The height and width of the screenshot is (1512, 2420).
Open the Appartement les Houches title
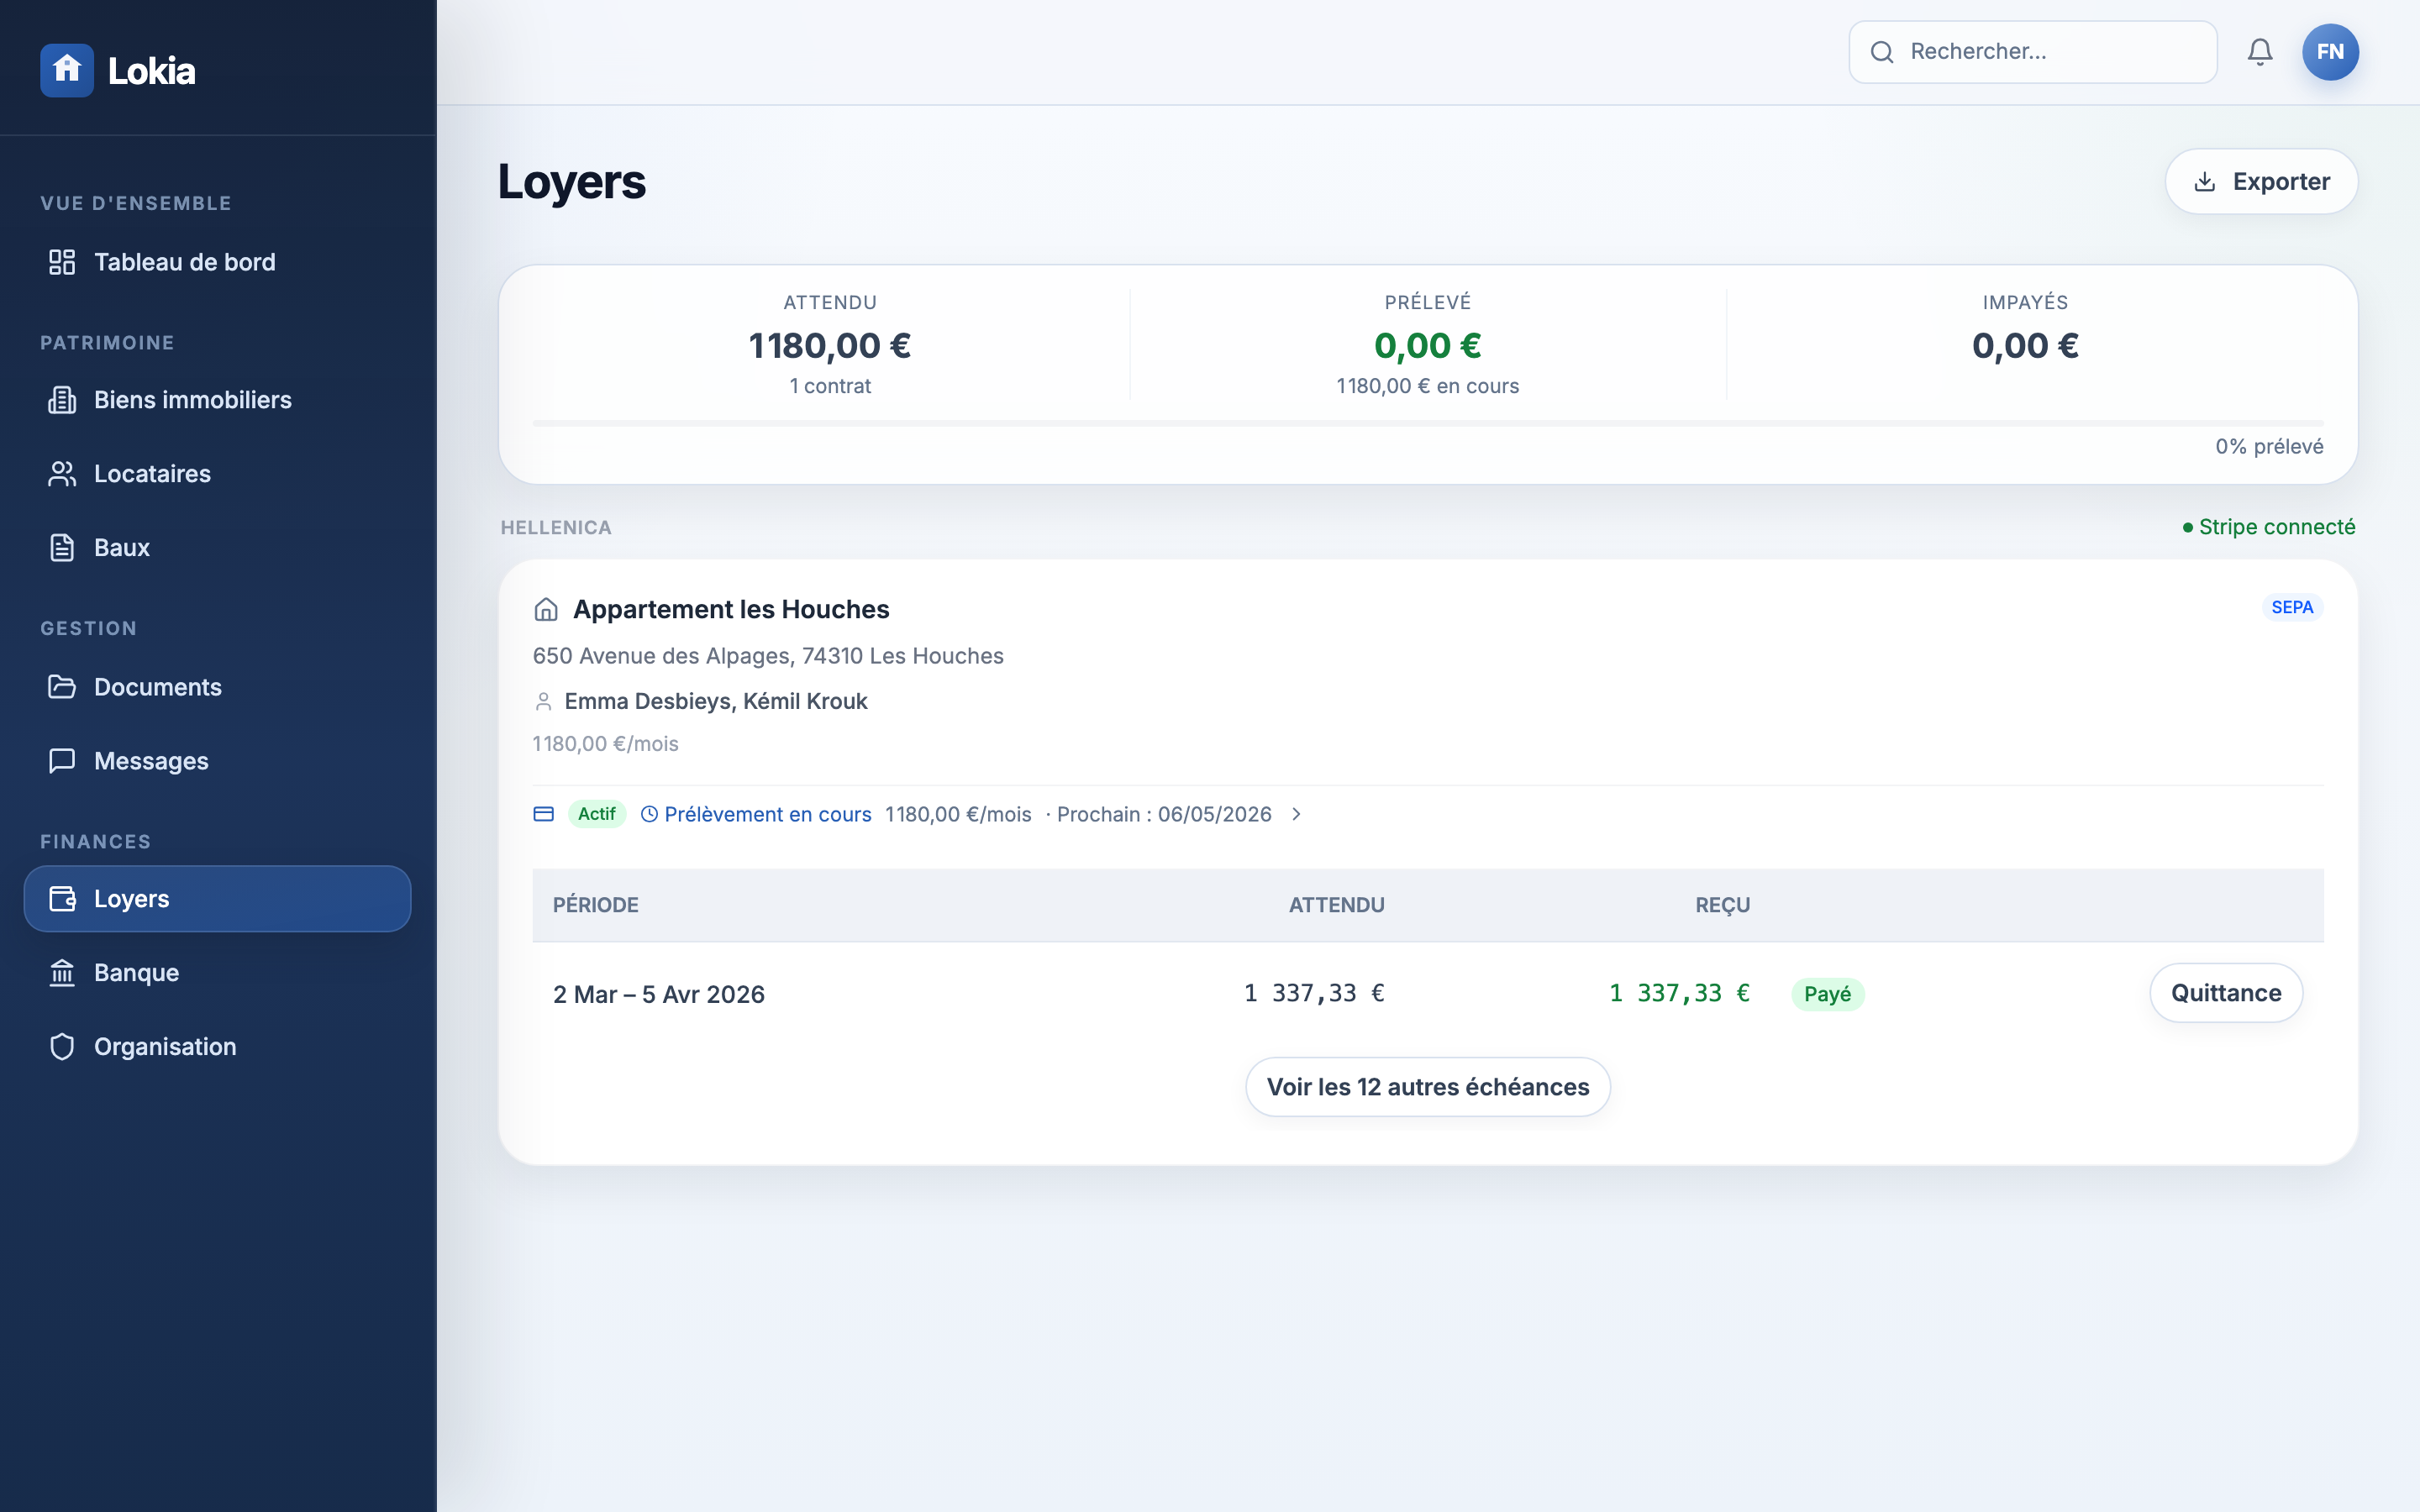(x=730, y=609)
